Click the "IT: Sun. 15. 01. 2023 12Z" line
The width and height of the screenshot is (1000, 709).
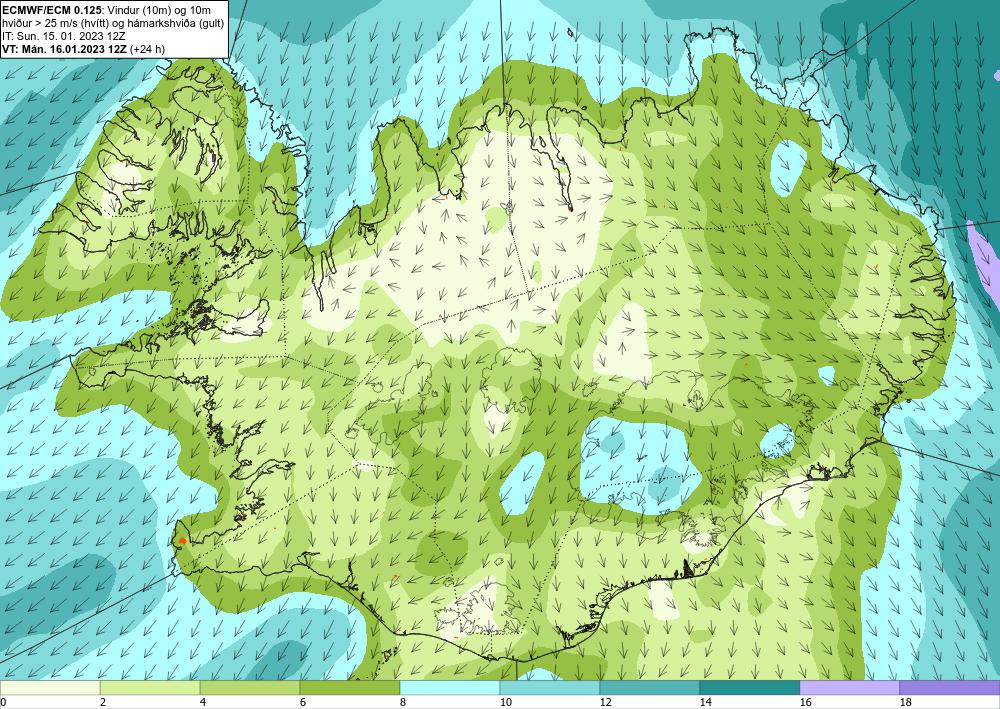click(64, 35)
